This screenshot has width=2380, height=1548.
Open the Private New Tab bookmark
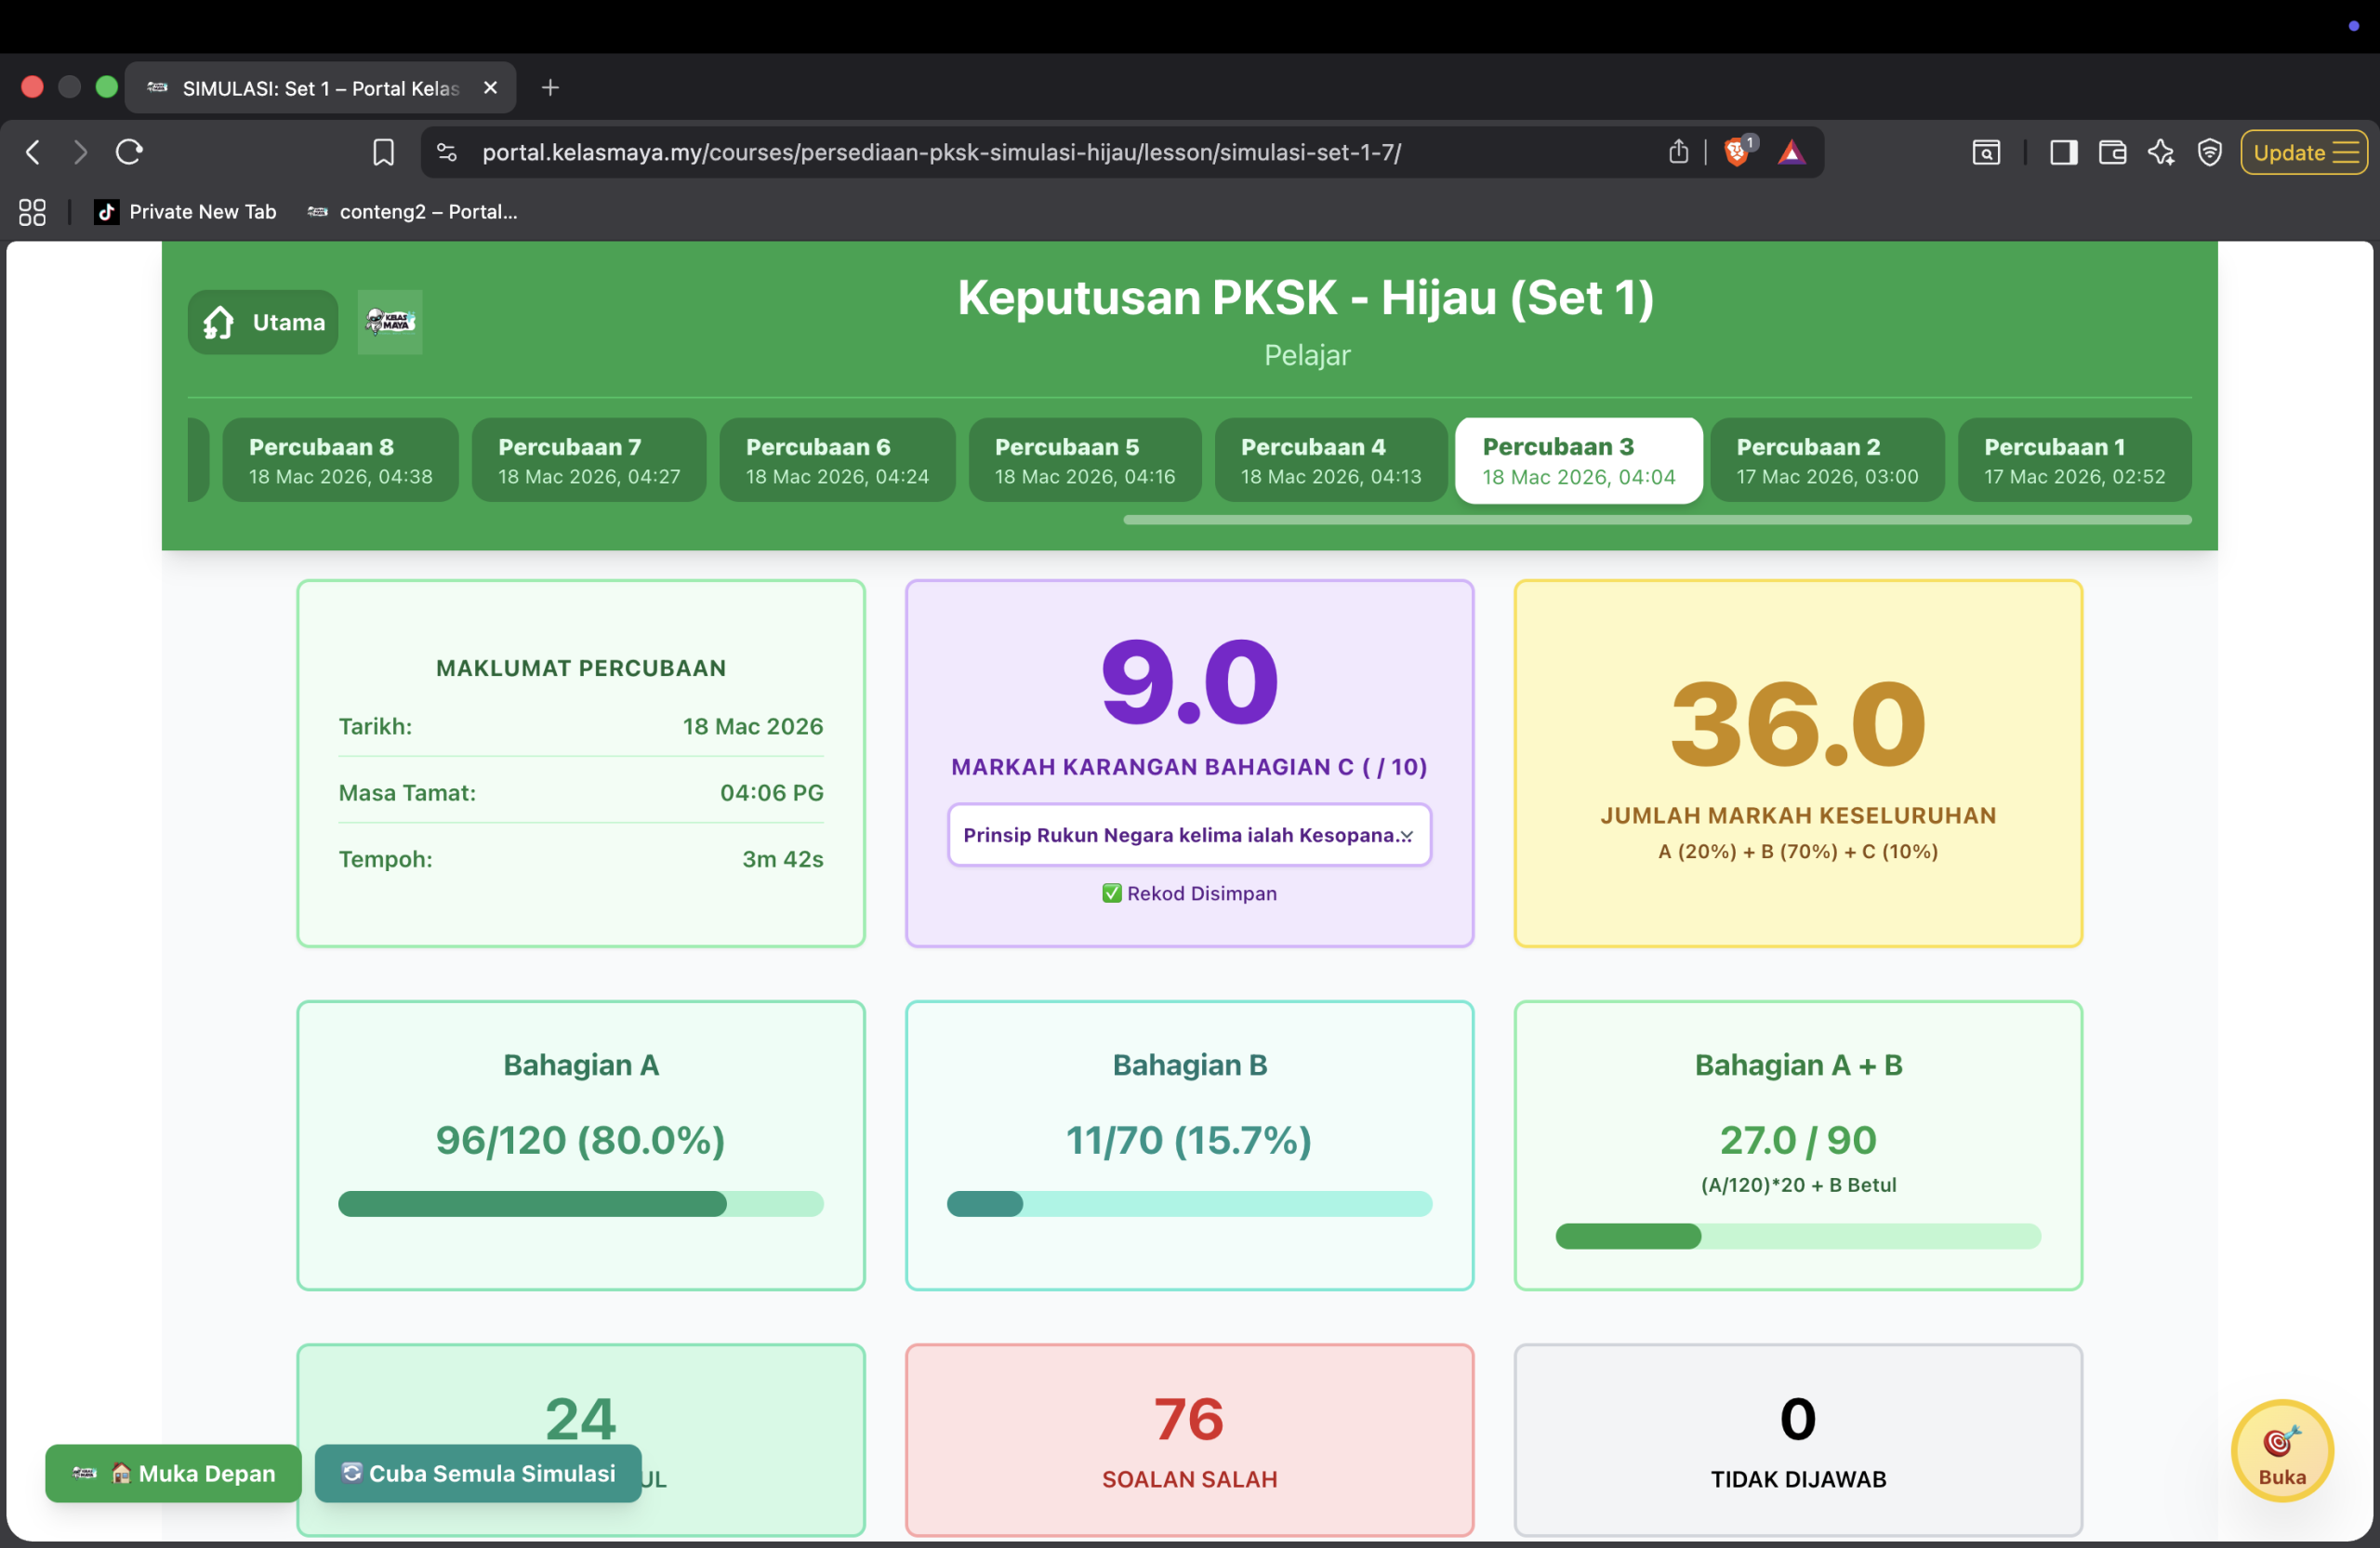click(x=185, y=212)
